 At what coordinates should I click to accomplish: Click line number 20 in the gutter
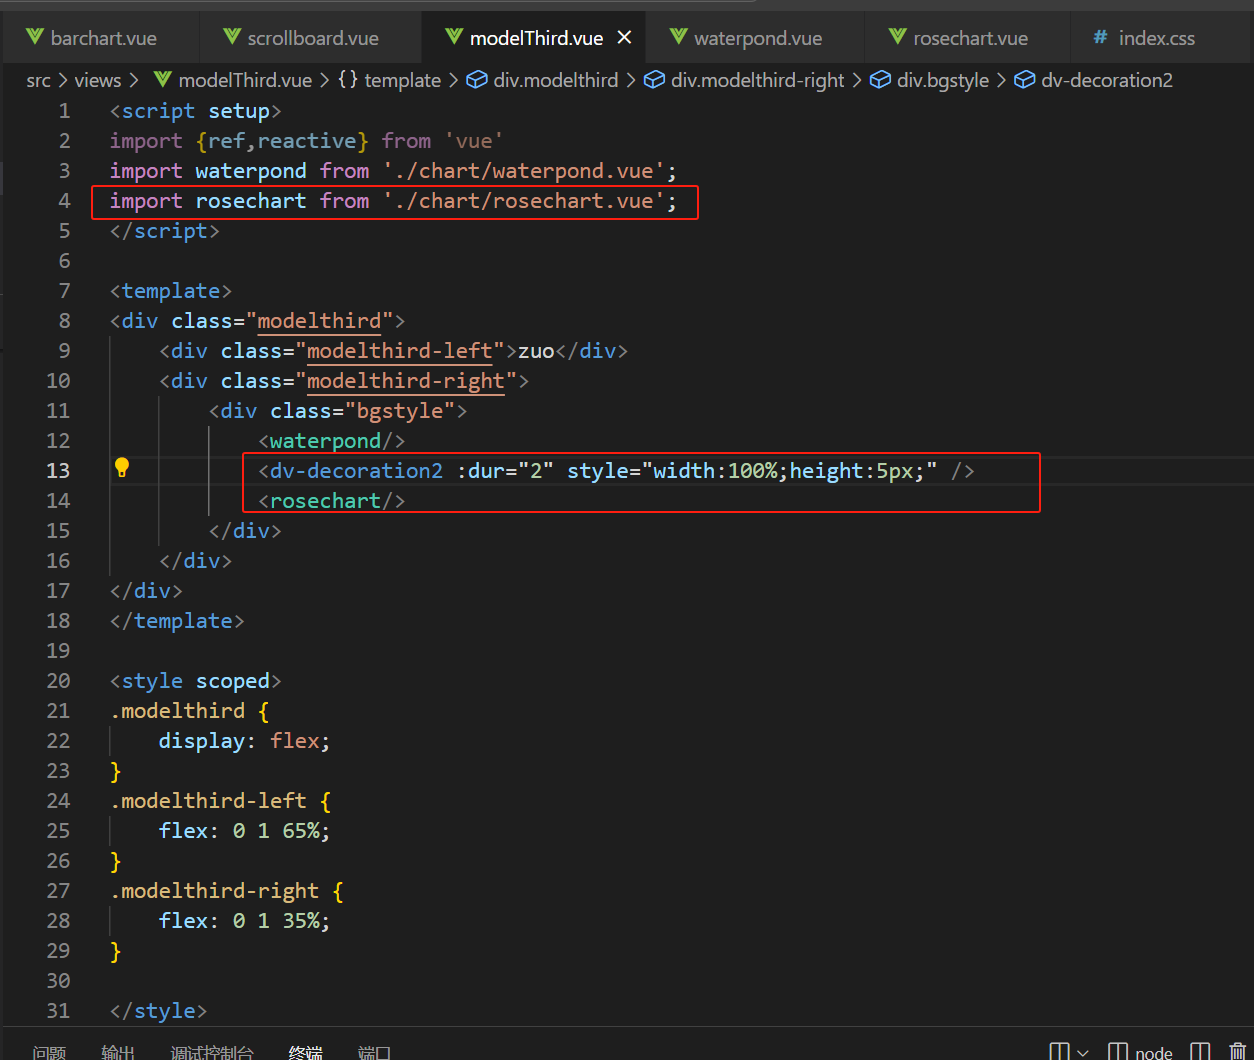coord(58,681)
